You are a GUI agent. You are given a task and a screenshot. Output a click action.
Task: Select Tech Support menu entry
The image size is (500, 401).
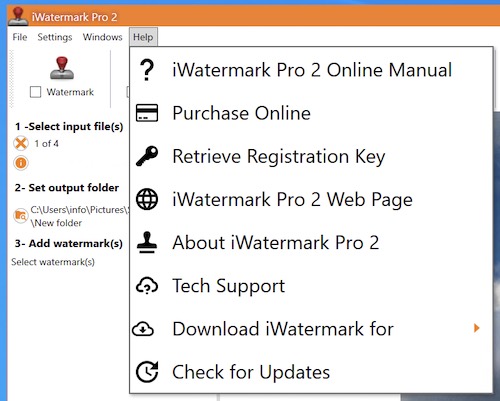click(x=311, y=286)
